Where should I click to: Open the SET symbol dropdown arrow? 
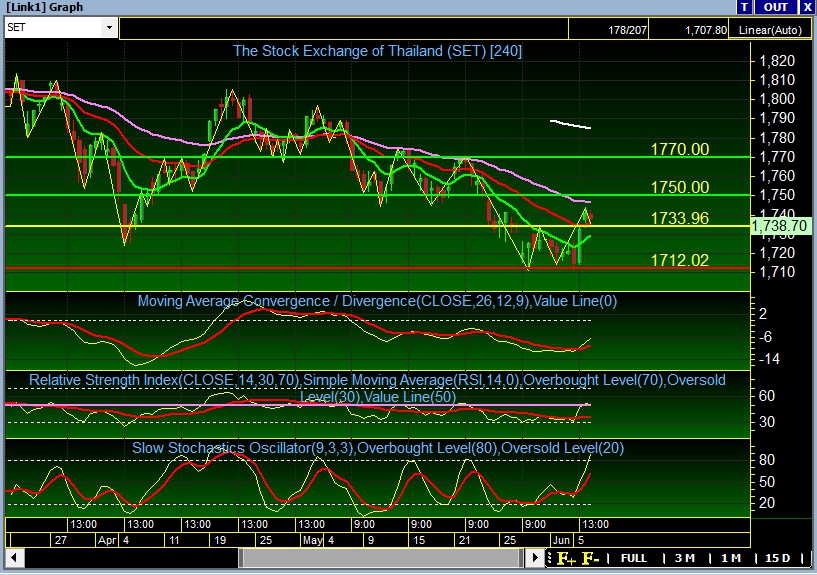coord(109,28)
